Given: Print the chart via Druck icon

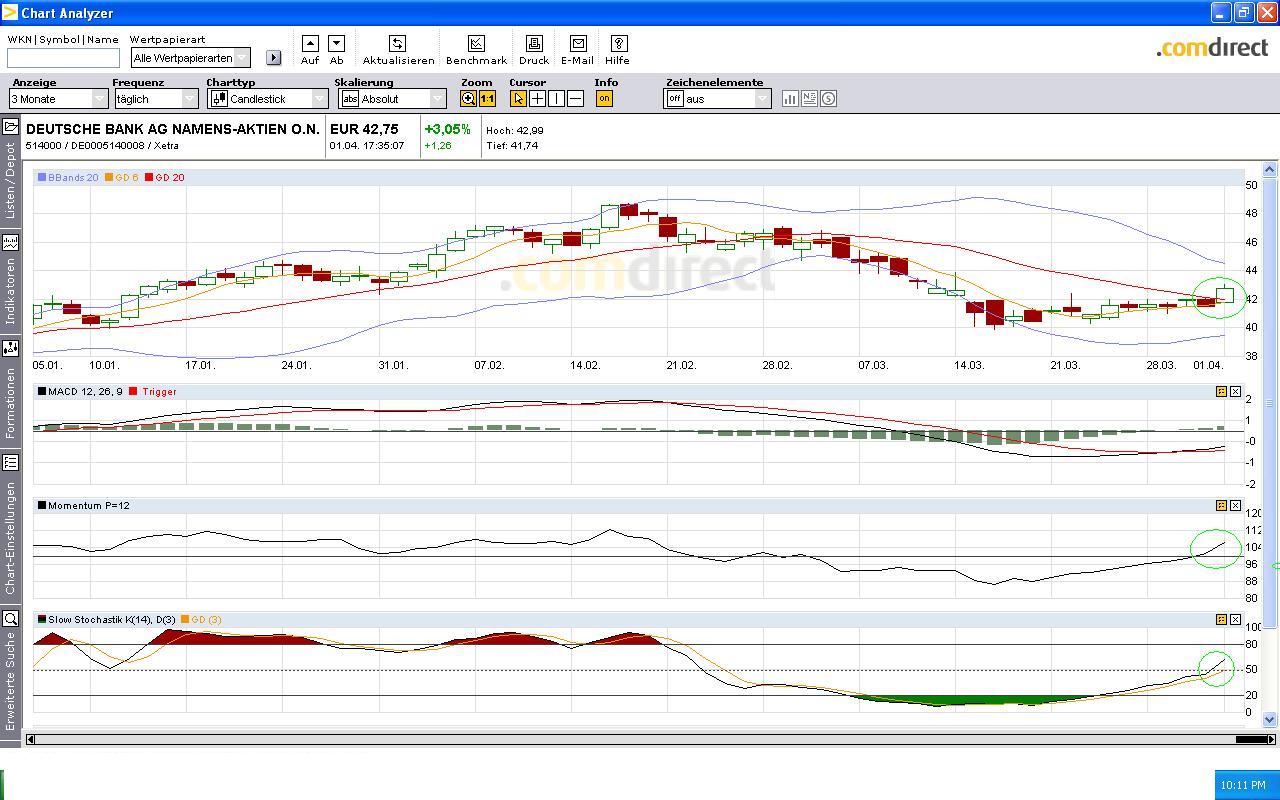Looking at the screenshot, I should point(534,43).
